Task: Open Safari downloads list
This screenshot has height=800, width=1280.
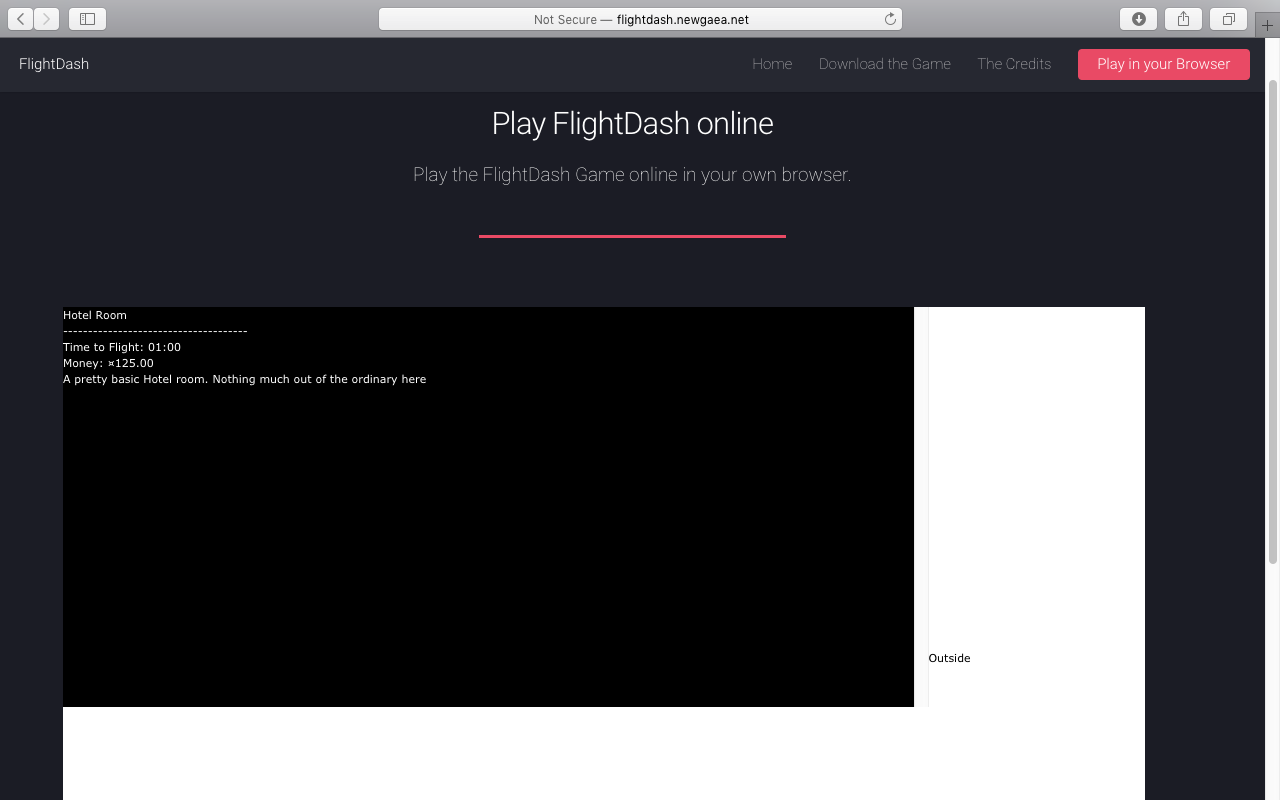Action: (1138, 19)
